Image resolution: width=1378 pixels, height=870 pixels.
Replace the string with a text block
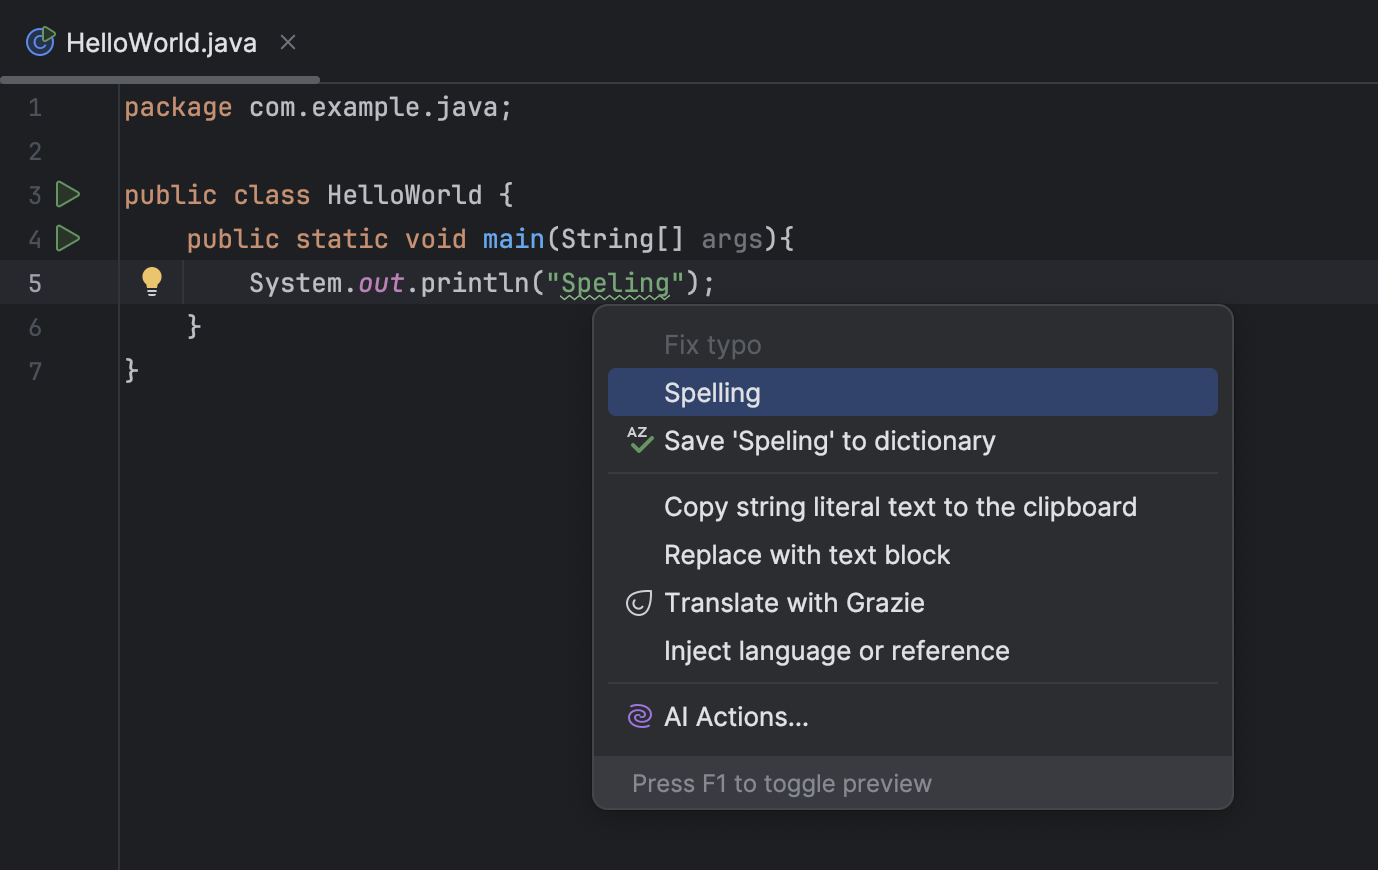click(x=807, y=554)
